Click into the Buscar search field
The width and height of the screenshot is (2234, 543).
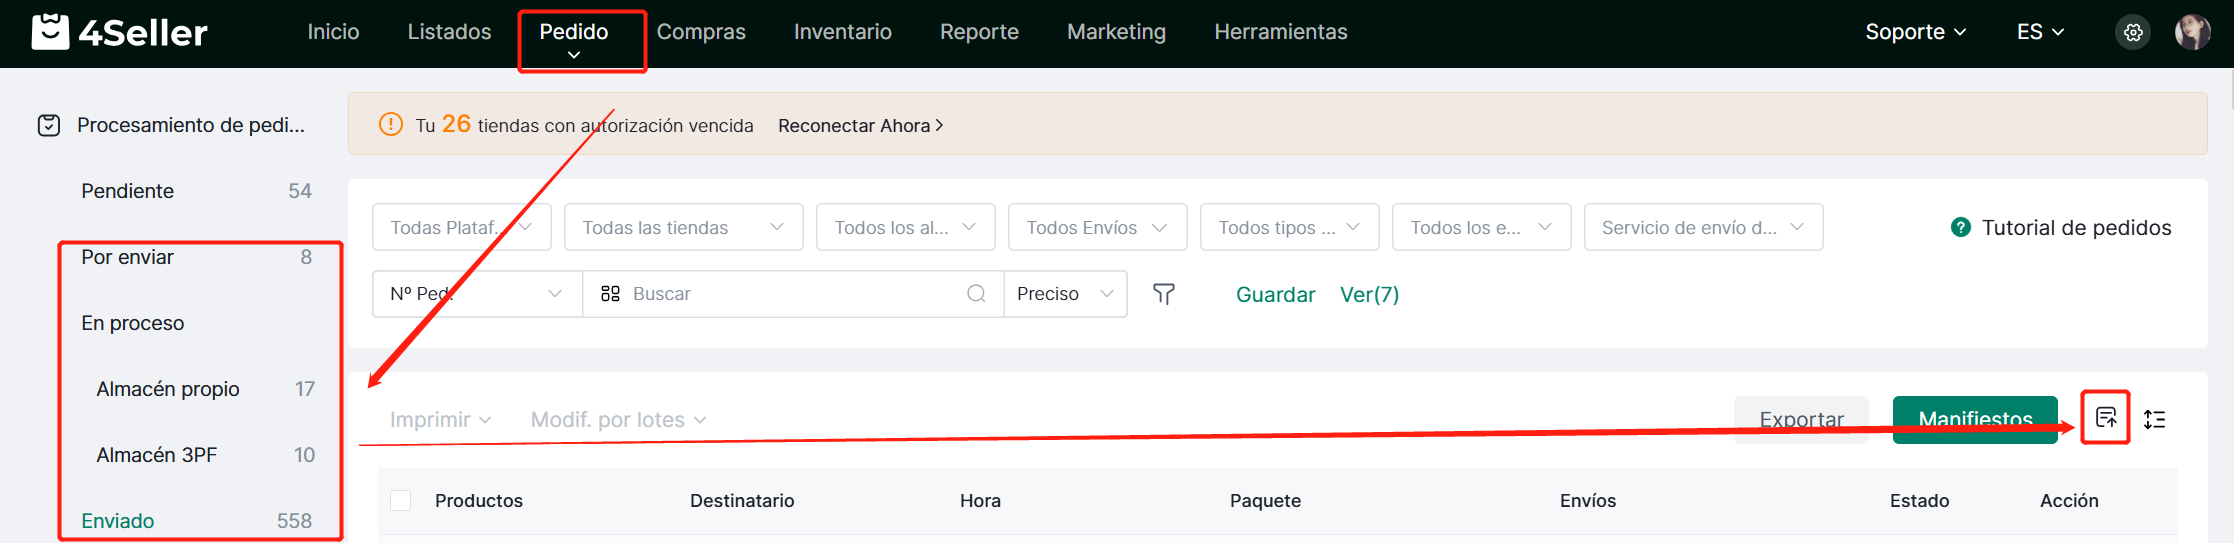tap(790, 294)
